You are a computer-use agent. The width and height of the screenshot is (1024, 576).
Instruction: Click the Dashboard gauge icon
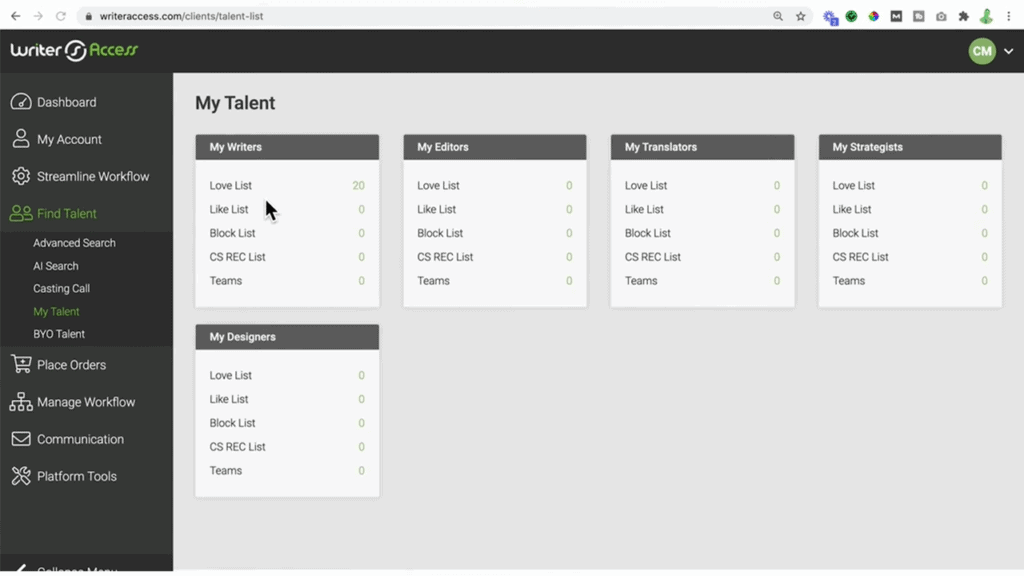tap(20, 102)
